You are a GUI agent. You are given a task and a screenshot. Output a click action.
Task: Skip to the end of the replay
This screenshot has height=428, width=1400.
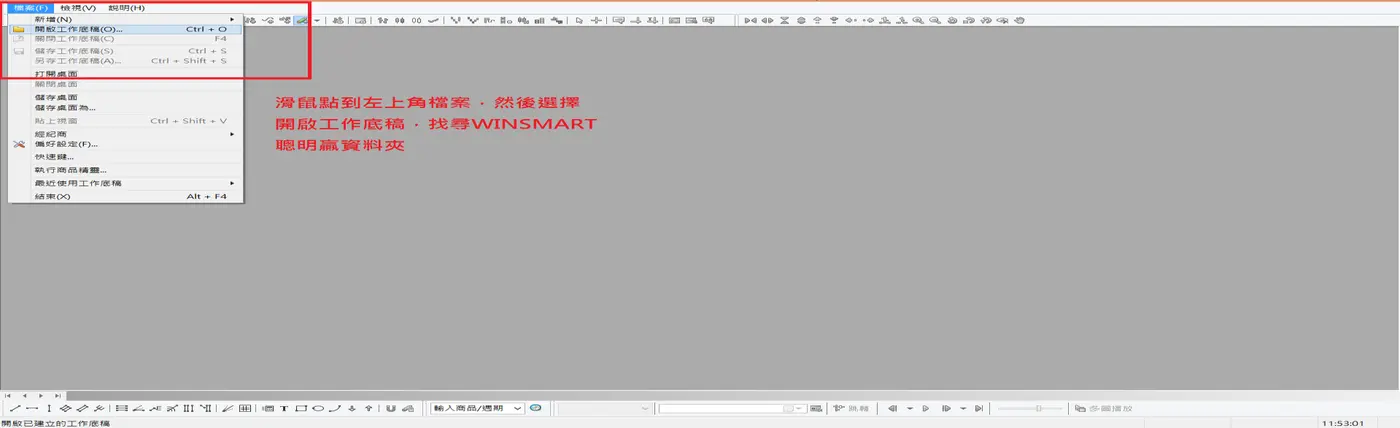[x=978, y=408]
